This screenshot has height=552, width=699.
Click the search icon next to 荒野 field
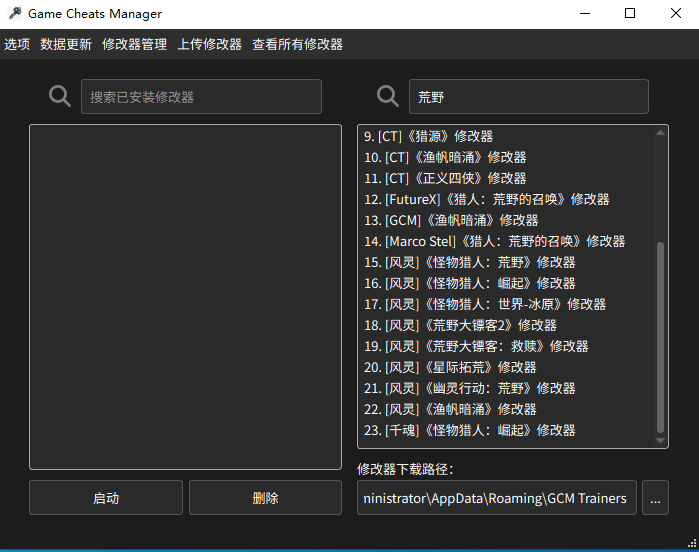click(x=388, y=97)
